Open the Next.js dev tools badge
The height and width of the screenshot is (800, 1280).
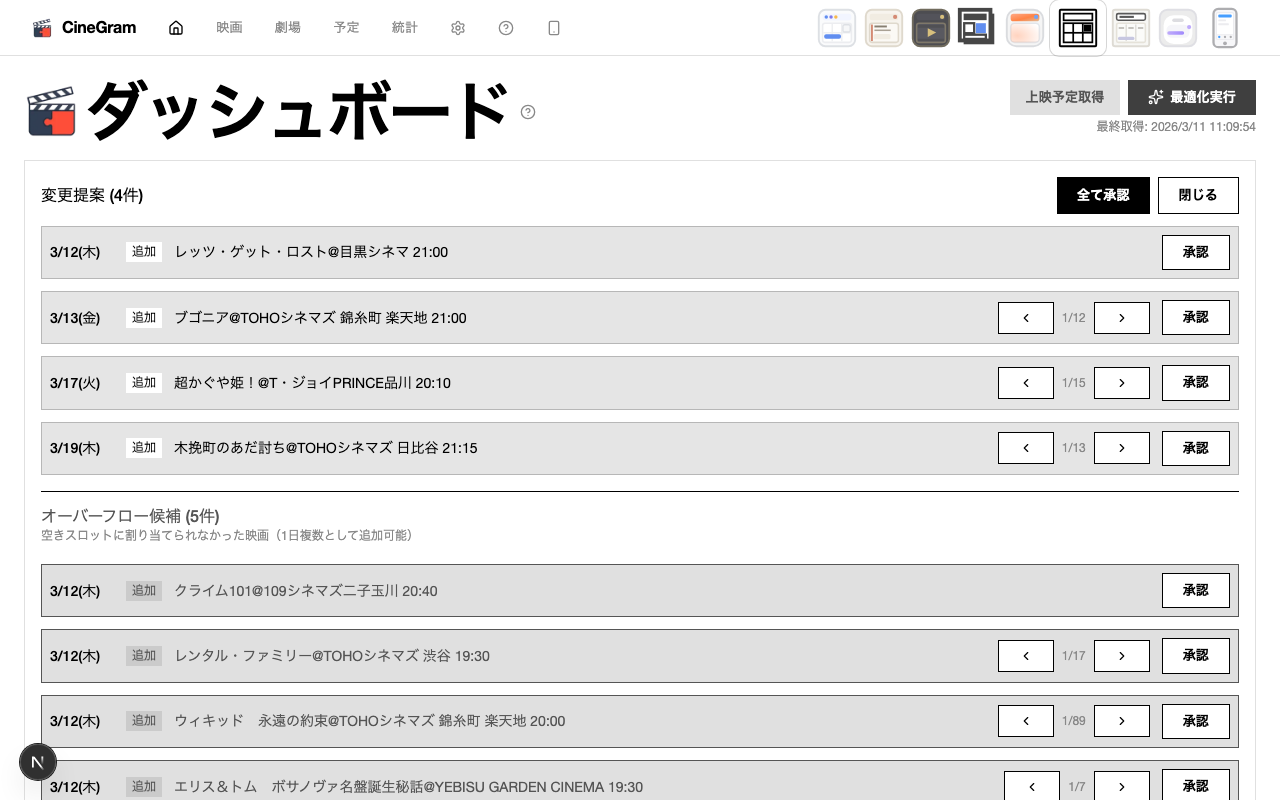[38, 762]
